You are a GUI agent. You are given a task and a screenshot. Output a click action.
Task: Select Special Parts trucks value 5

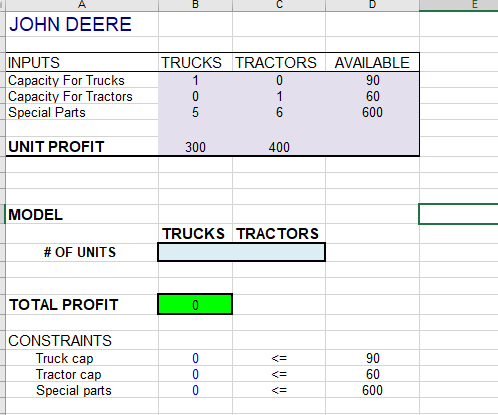pyautogui.click(x=195, y=112)
